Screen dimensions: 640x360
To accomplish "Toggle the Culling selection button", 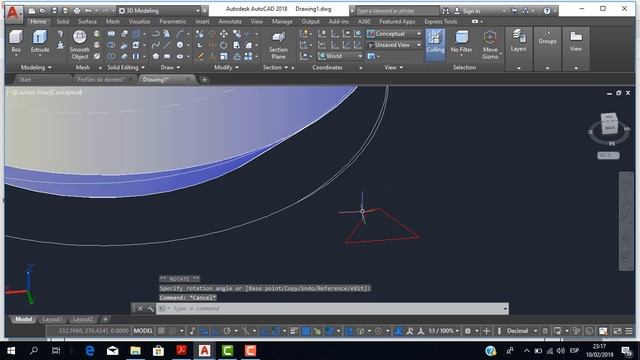I will point(435,44).
